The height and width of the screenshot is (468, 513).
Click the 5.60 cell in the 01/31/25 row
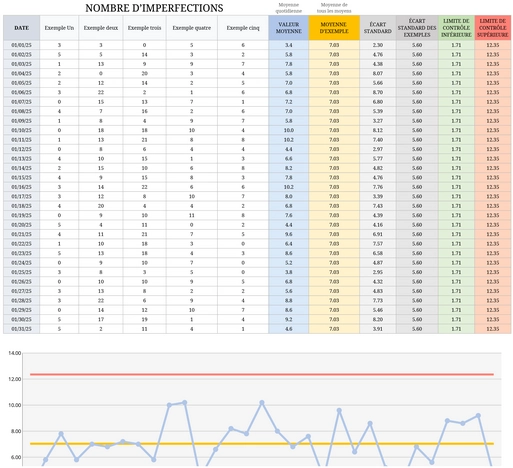tap(417, 329)
